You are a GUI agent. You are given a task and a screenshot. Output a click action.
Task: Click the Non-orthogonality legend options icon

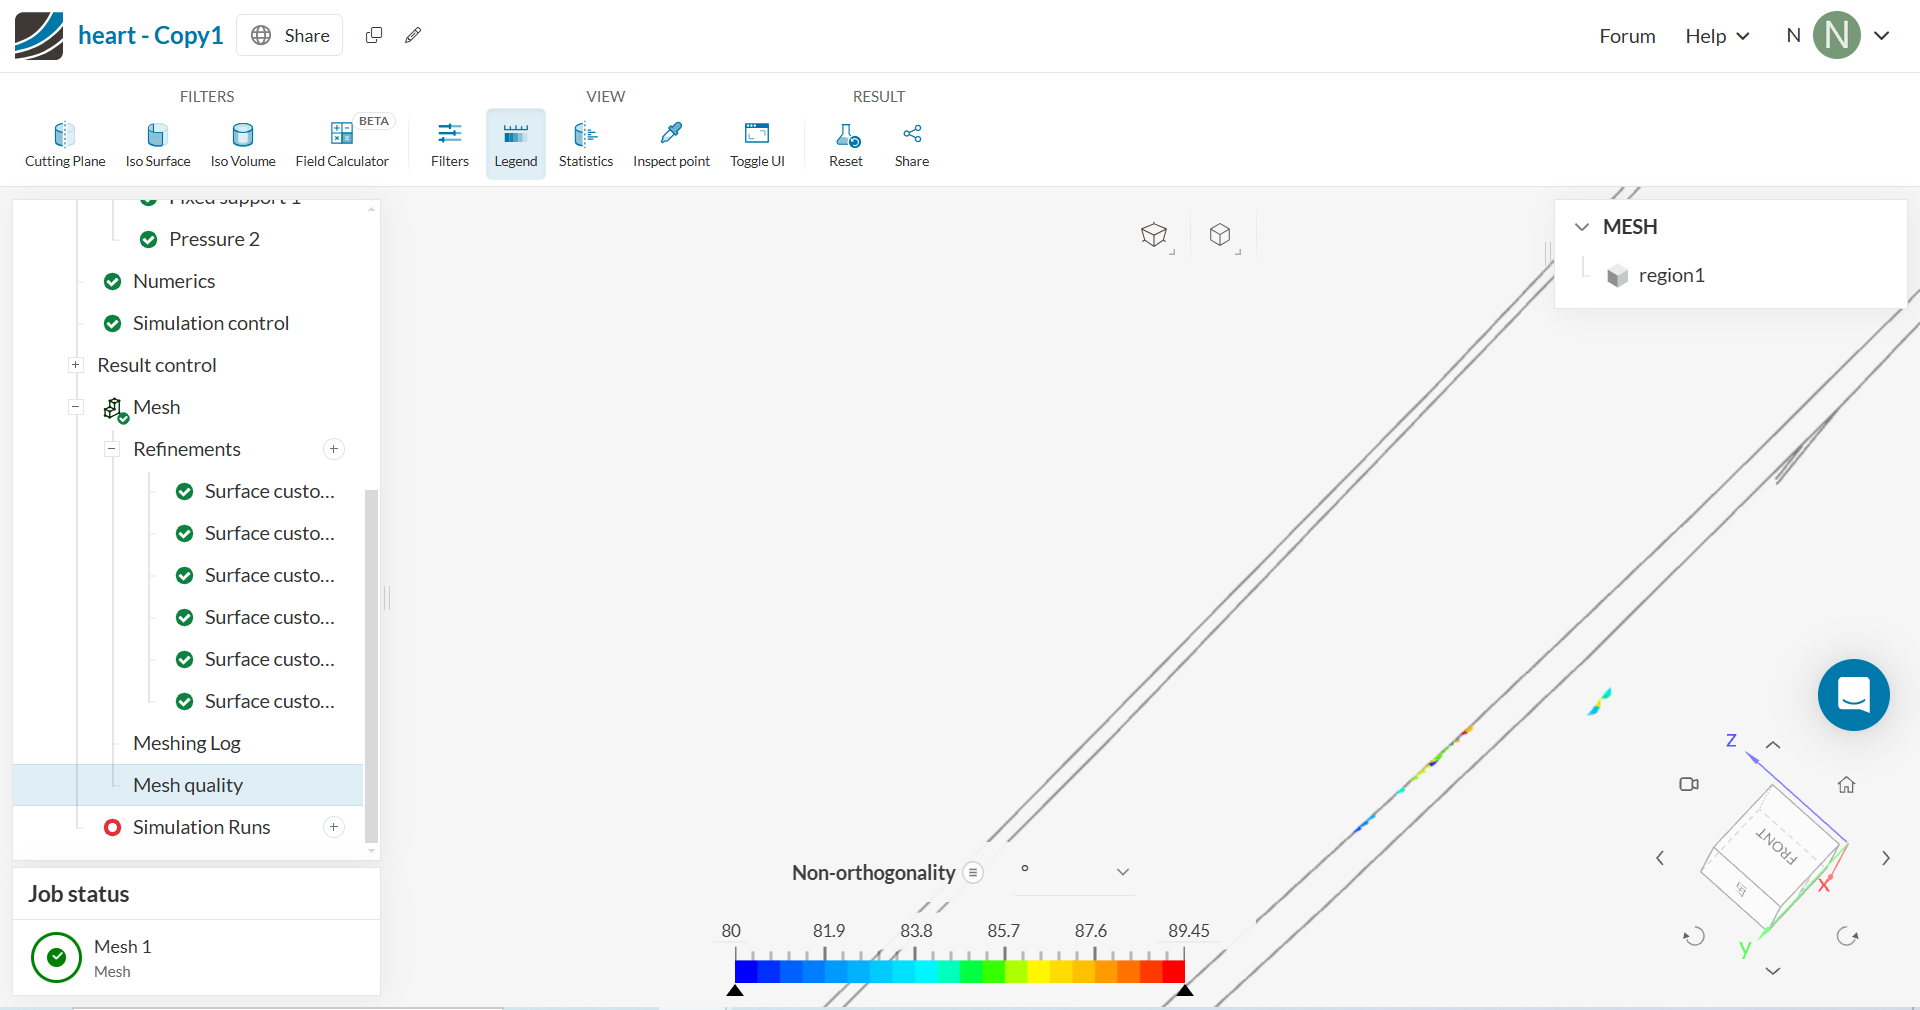[973, 873]
